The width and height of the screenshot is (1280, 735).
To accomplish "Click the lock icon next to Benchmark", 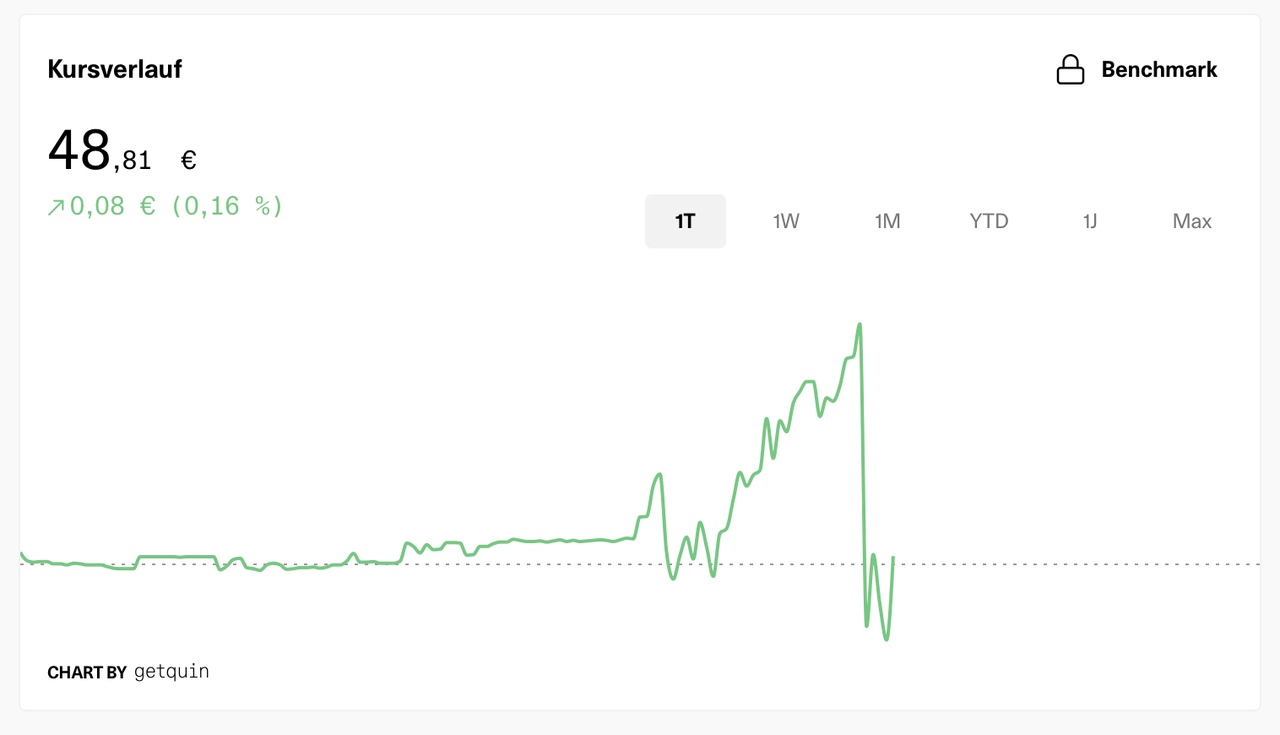I will tap(1070, 70).
